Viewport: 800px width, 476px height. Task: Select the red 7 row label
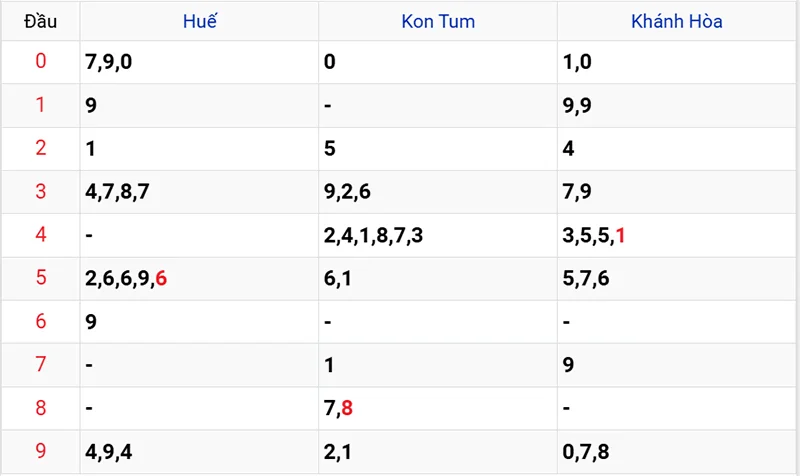[x=40, y=365]
